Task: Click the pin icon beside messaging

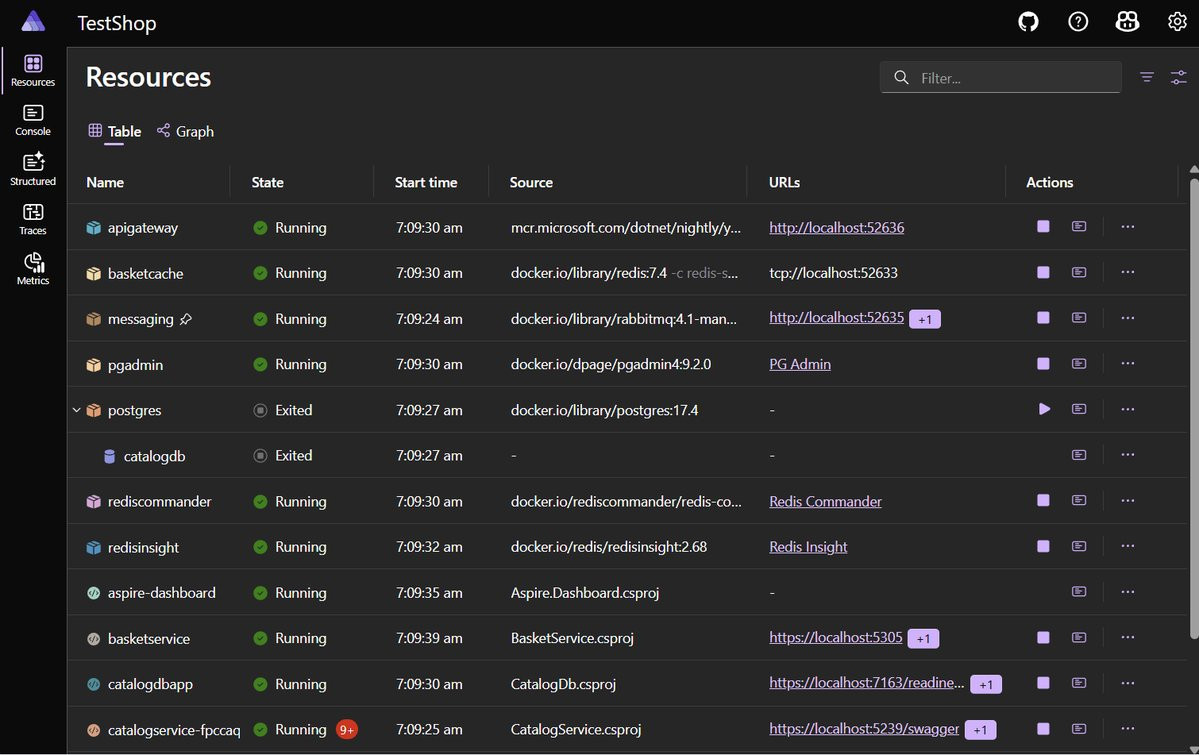Action: [186, 319]
